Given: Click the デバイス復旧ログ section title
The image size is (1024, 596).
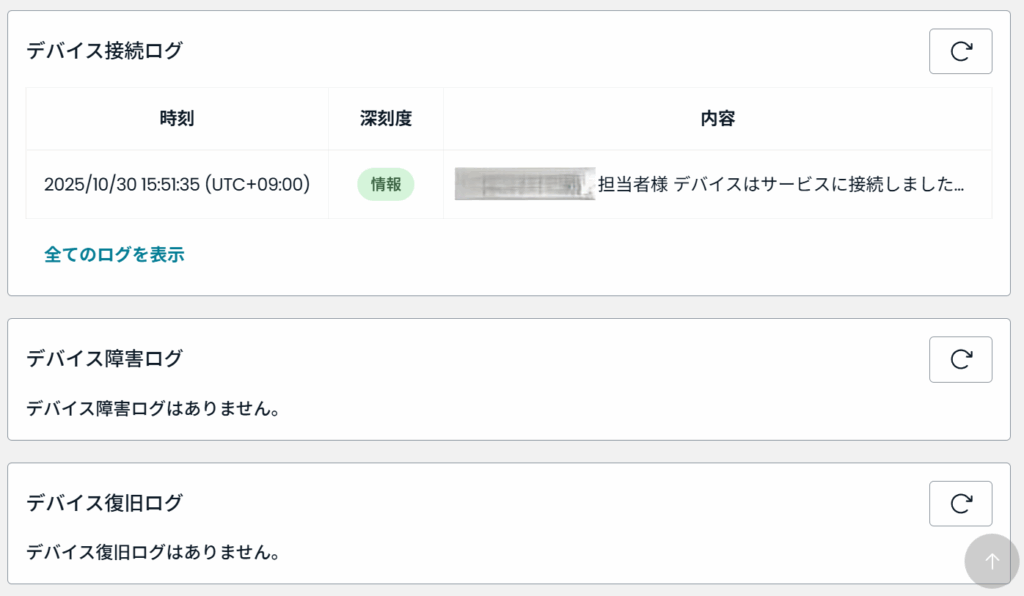Looking at the screenshot, I should coord(105,502).
